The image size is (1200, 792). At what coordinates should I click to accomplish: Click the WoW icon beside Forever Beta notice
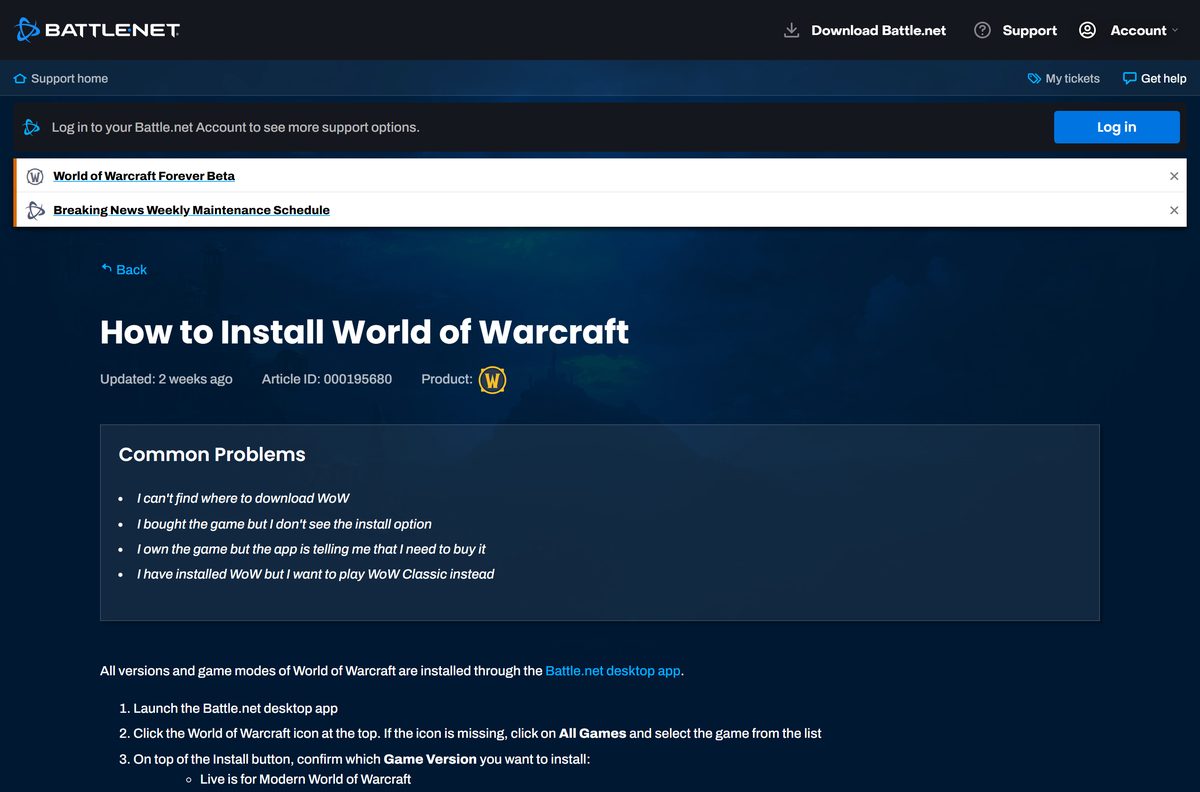(x=35, y=176)
